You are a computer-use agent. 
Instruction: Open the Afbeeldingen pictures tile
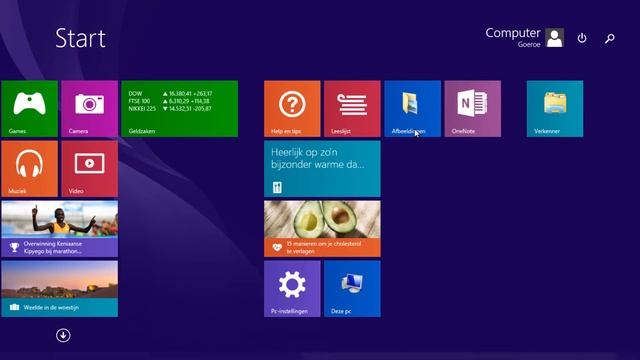click(x=412, y=109)
